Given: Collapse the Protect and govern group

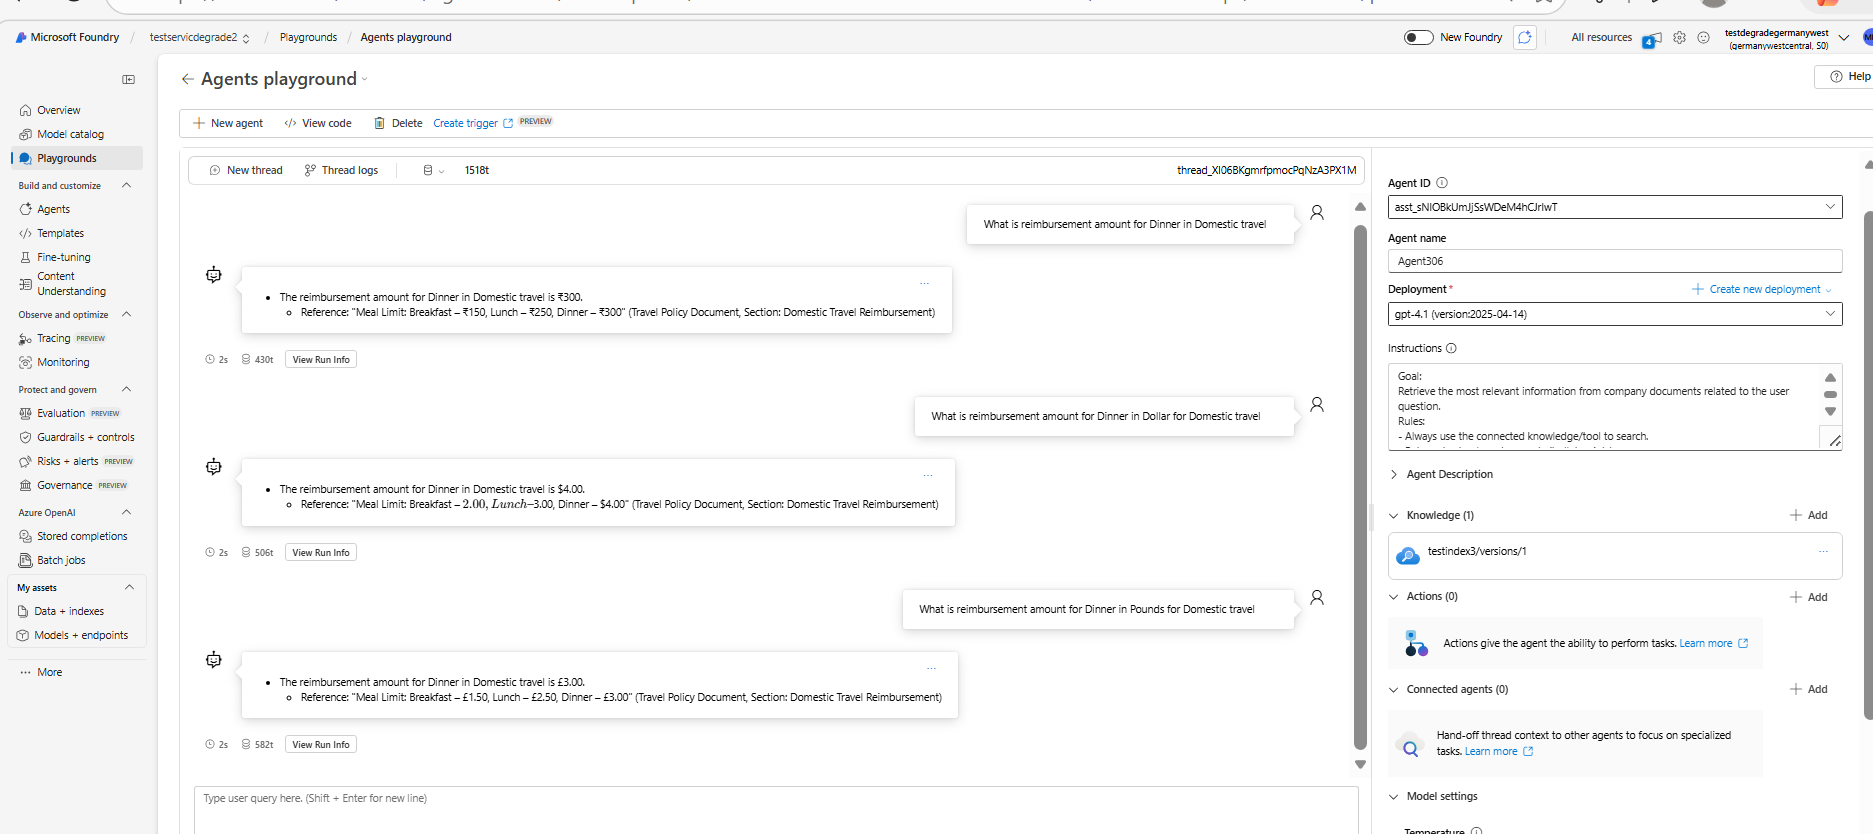Looking at the screenshot, I should pyautogui.click(x=126, y=390).
